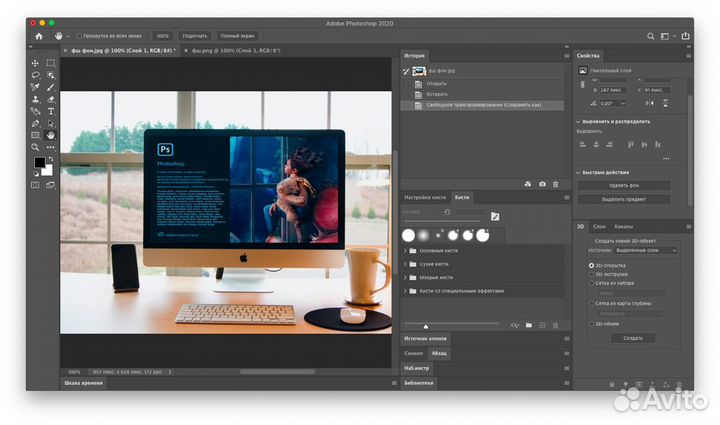Select the Rectangle shape tool
The width and height of the screenshot is (720, 425).
click(x=35, y=135)
